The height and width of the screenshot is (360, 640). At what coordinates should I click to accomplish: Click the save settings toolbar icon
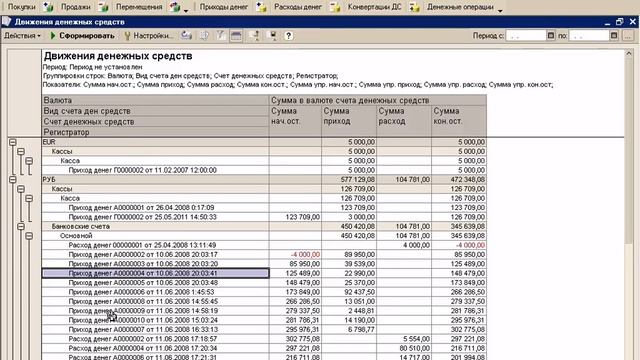click(x=273, y=36)
